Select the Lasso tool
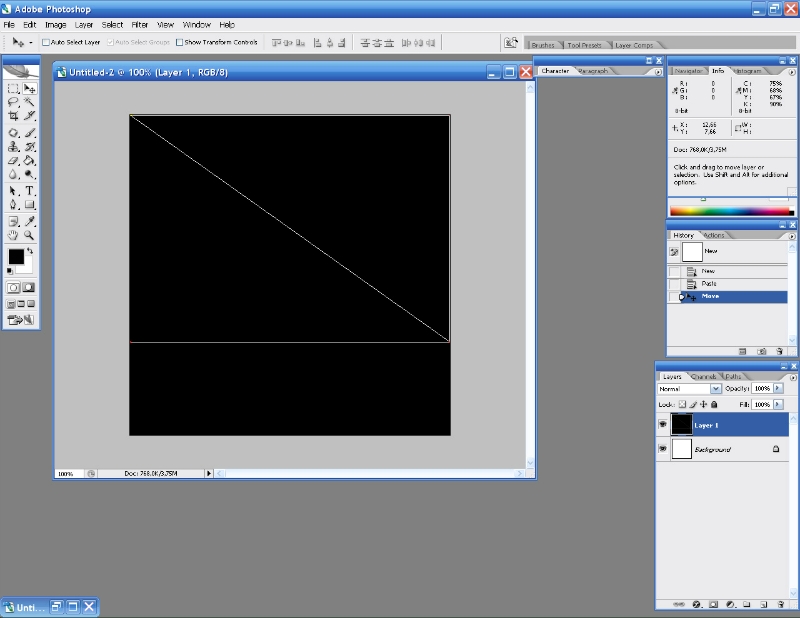The image size is (800, 618). [x=14, y=102]
